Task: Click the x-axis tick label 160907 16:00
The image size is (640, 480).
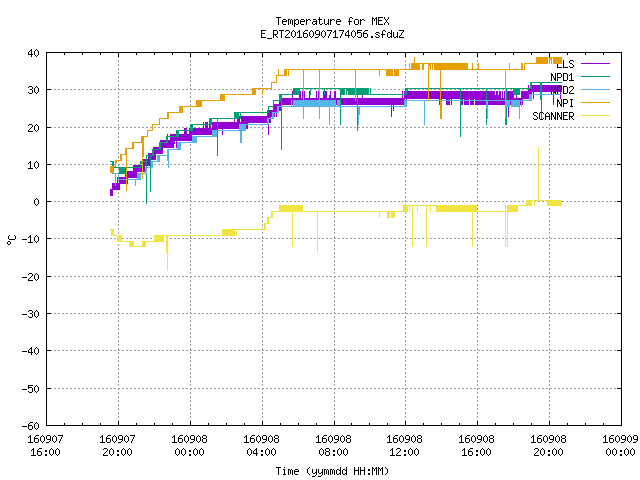Action: click(x=45, y=446)
